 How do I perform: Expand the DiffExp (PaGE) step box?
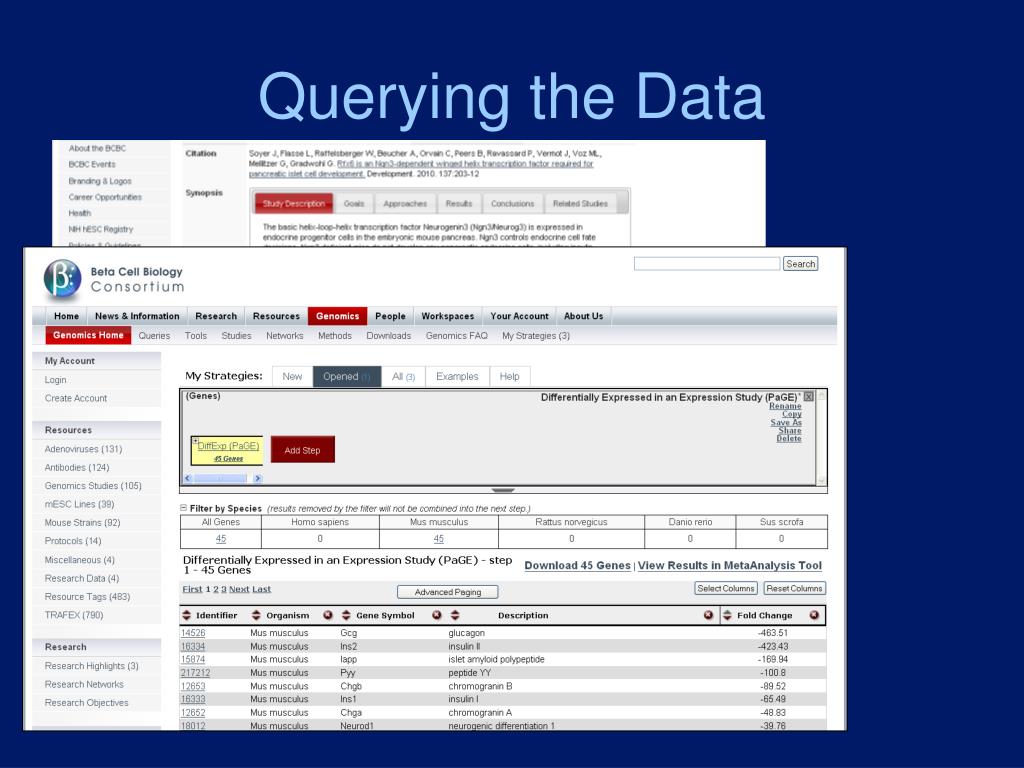[x=195, y=441]
